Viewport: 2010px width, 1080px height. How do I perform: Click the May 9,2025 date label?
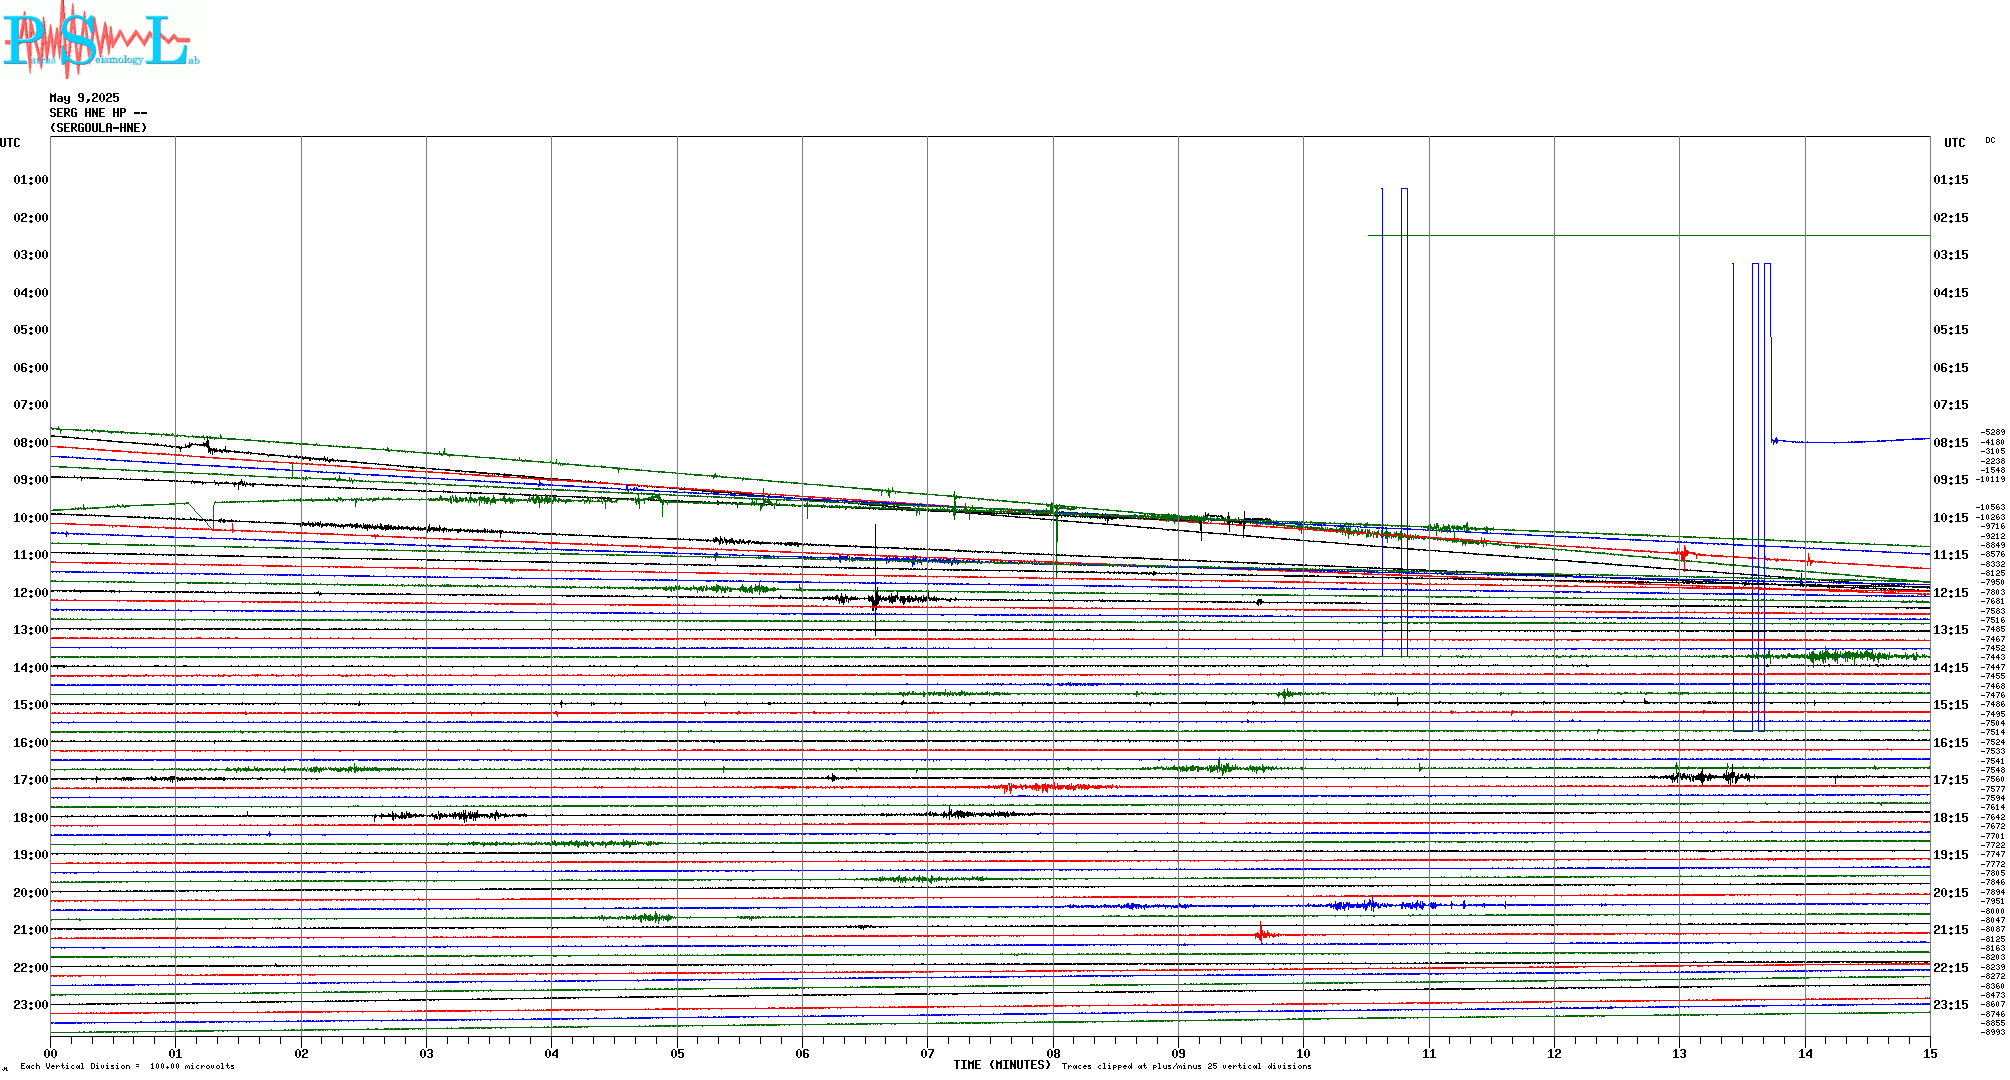coord(84,98)
